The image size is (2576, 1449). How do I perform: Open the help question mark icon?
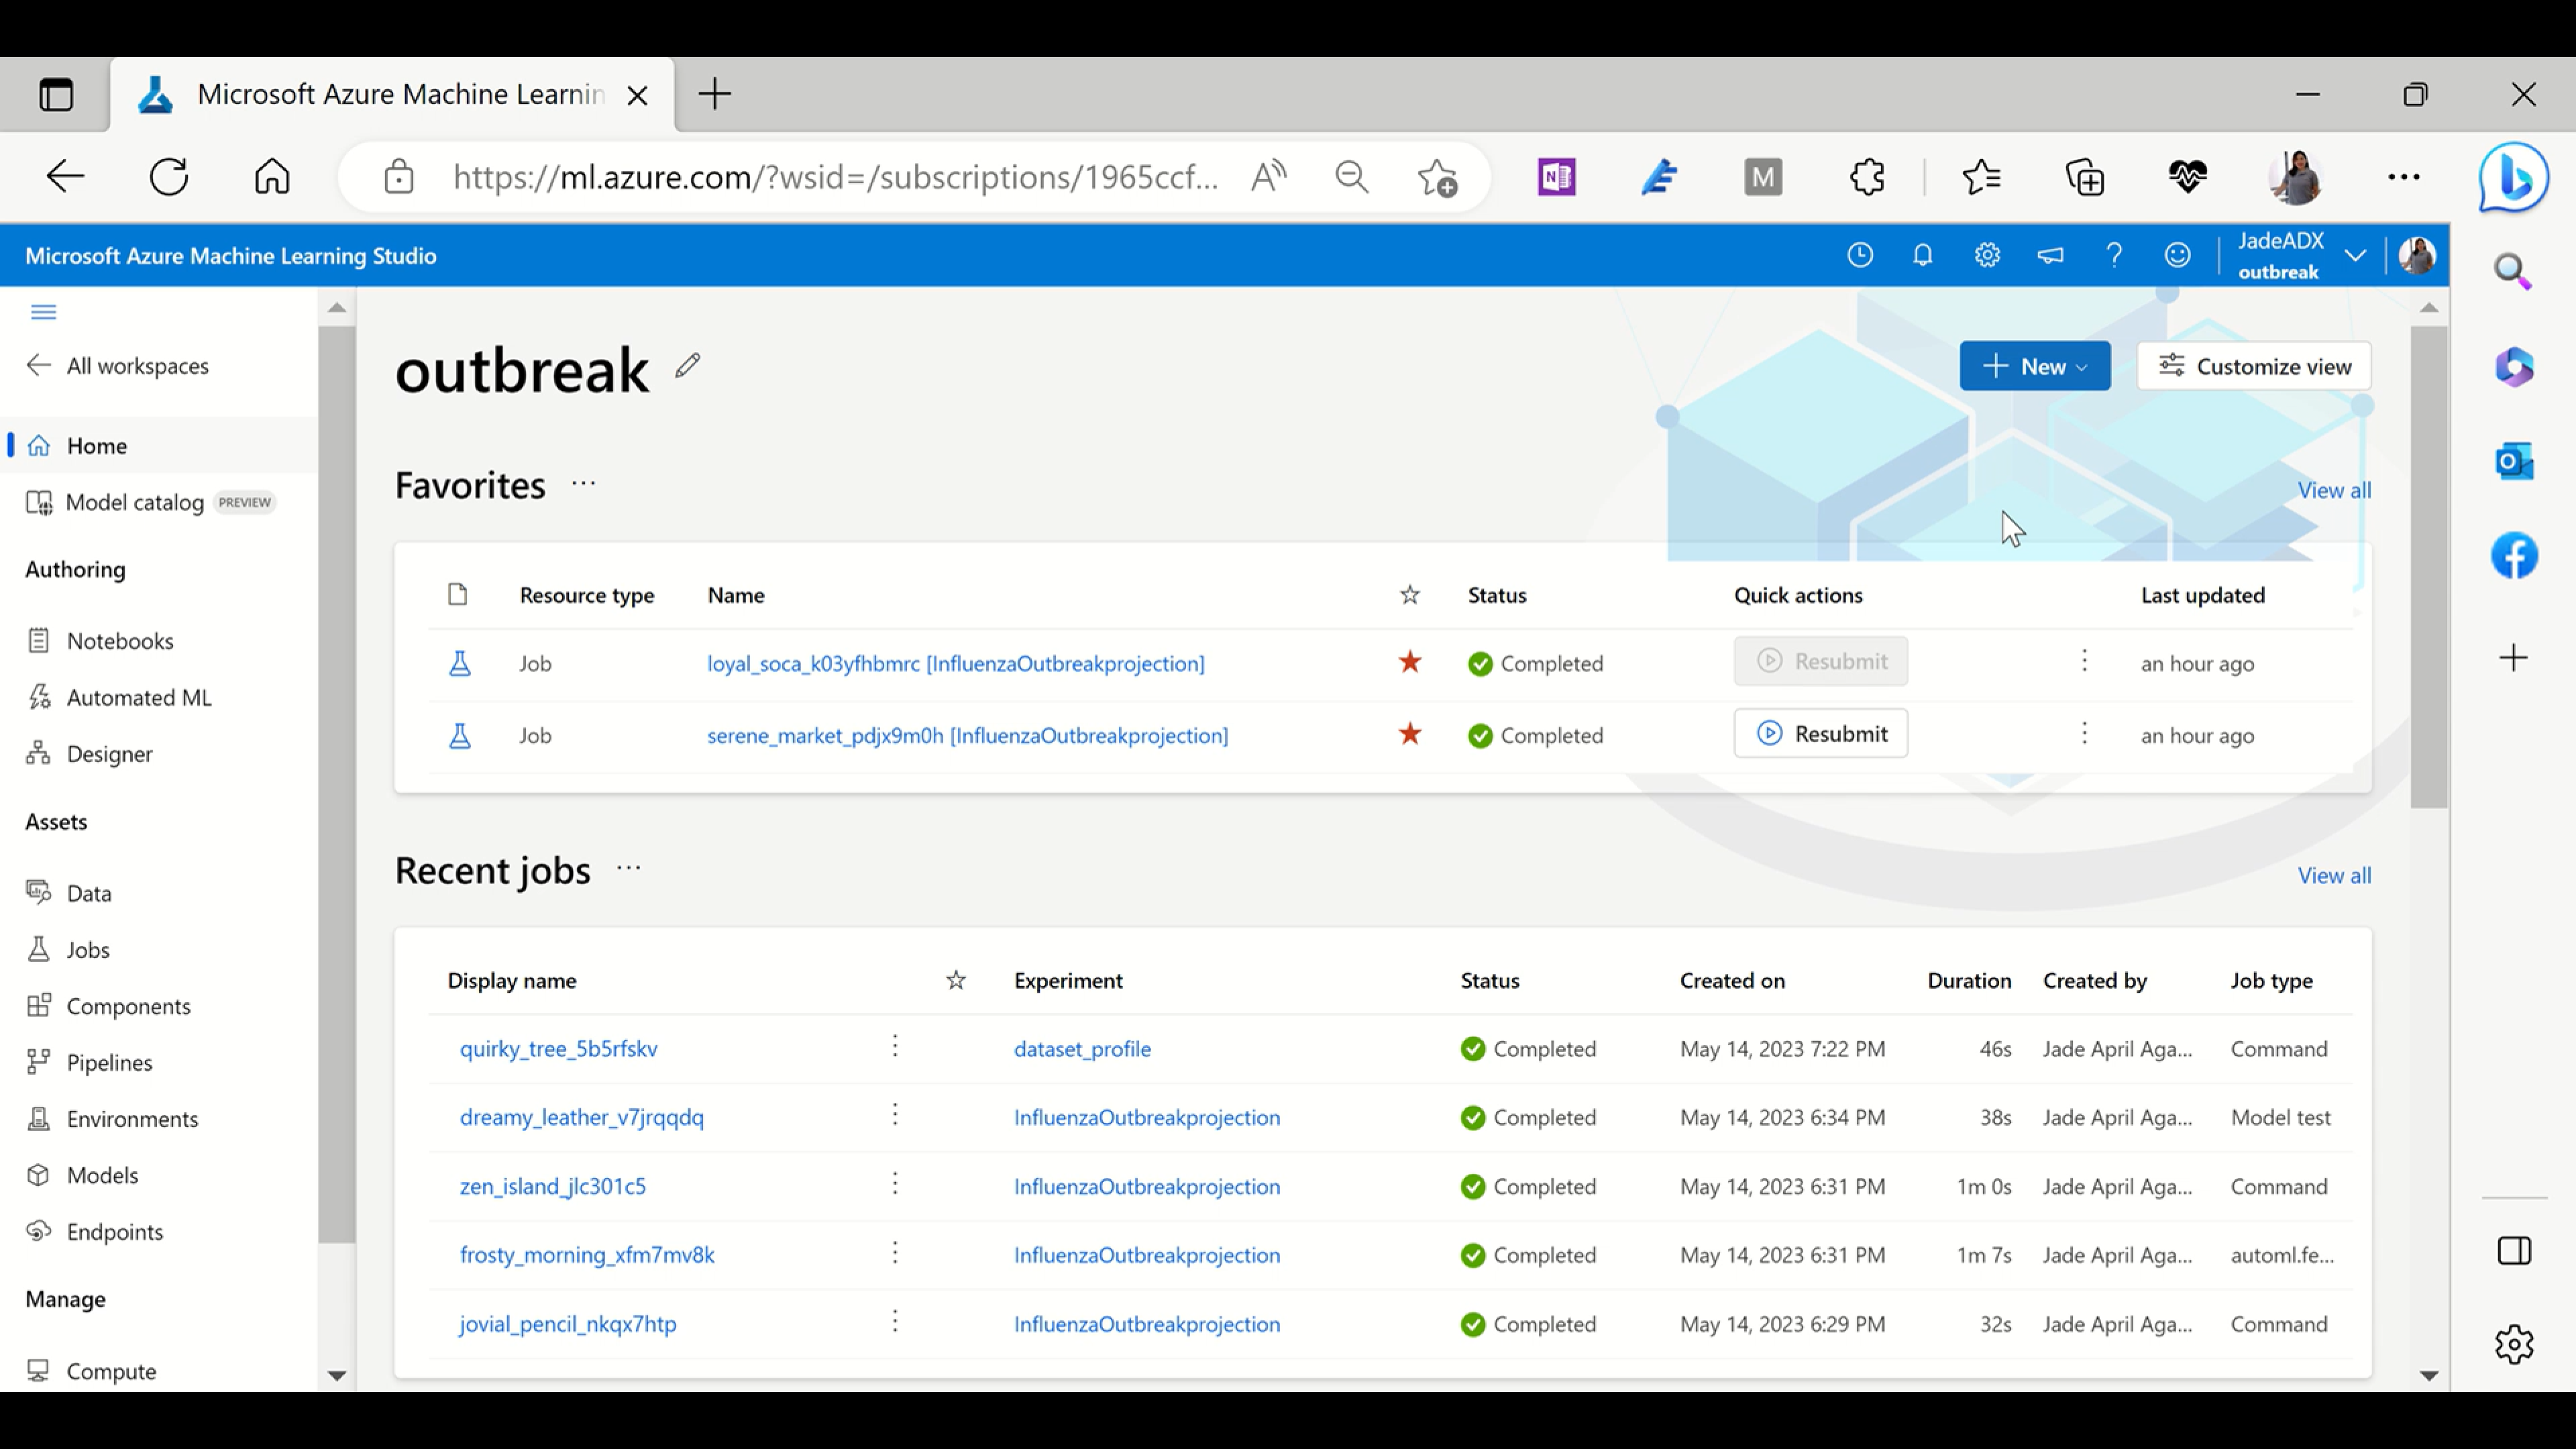(x=2113, y=256)
